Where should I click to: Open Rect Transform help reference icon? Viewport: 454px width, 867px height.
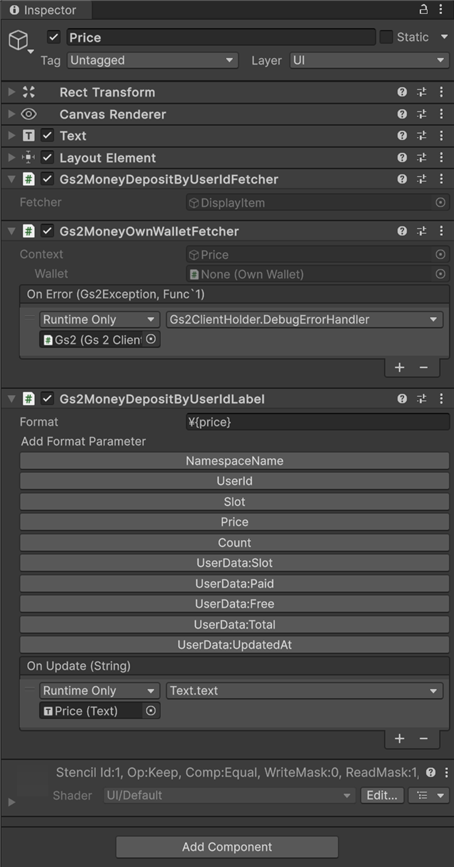click(402, 92)
